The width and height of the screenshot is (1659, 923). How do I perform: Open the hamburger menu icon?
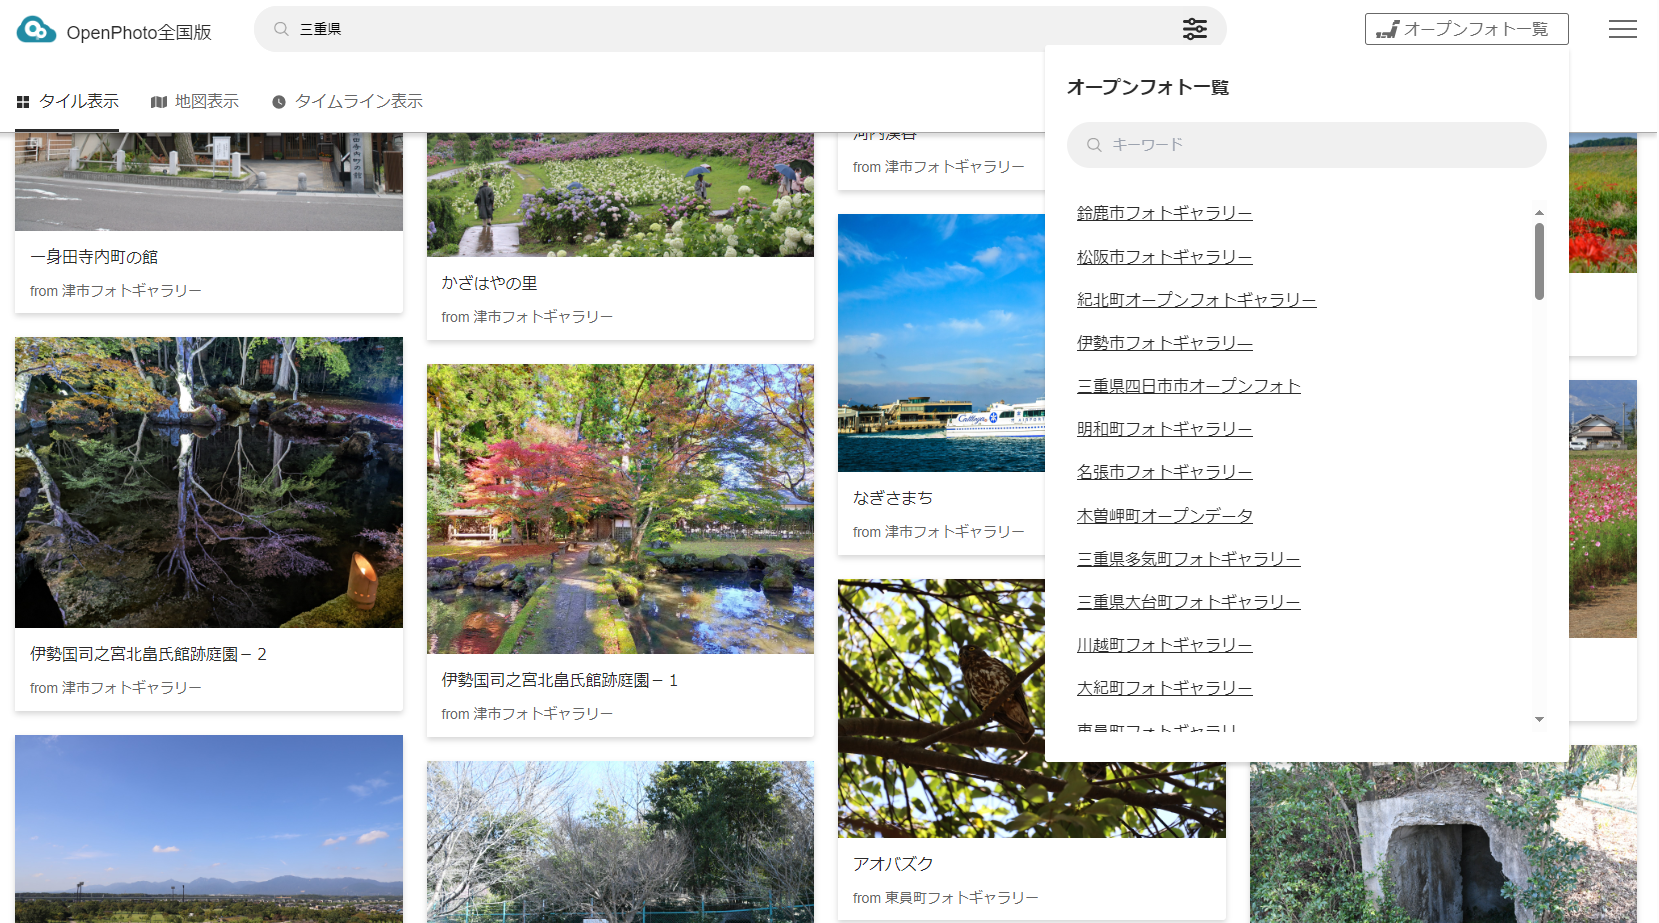[x=1622, y=29]
